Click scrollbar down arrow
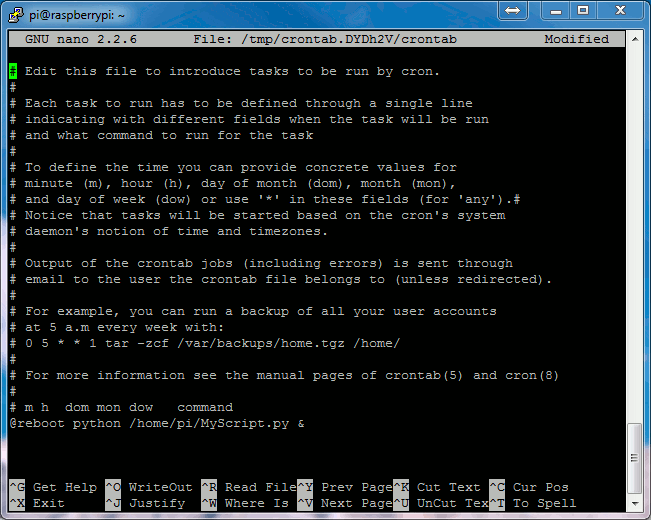Screen dimensions: 651x520 (635, 504)
